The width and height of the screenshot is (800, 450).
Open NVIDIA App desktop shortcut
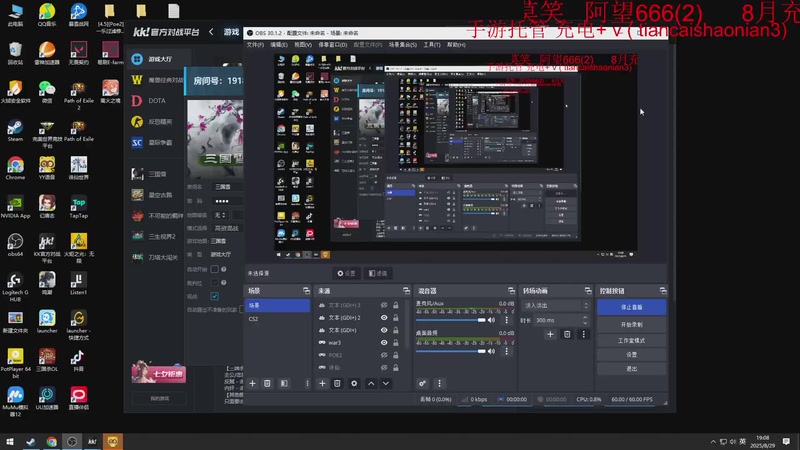coord(15,207)
